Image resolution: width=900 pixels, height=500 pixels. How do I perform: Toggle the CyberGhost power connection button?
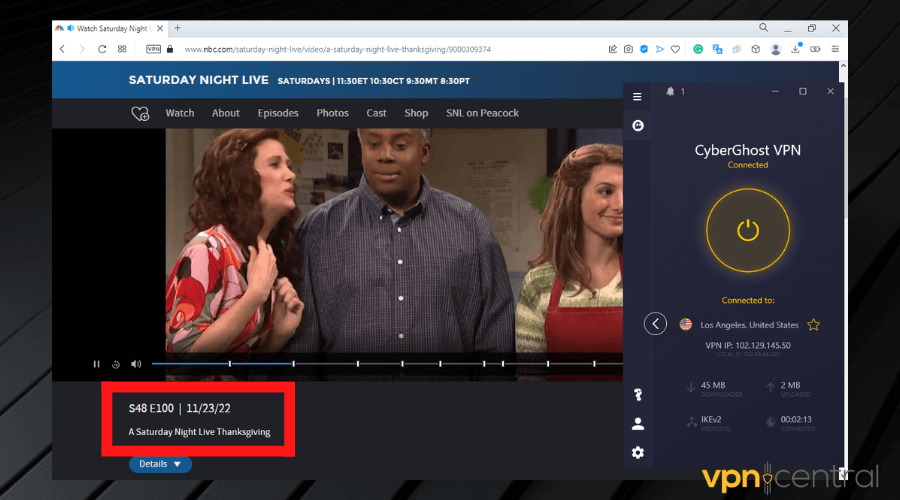(x=748, y=230)
